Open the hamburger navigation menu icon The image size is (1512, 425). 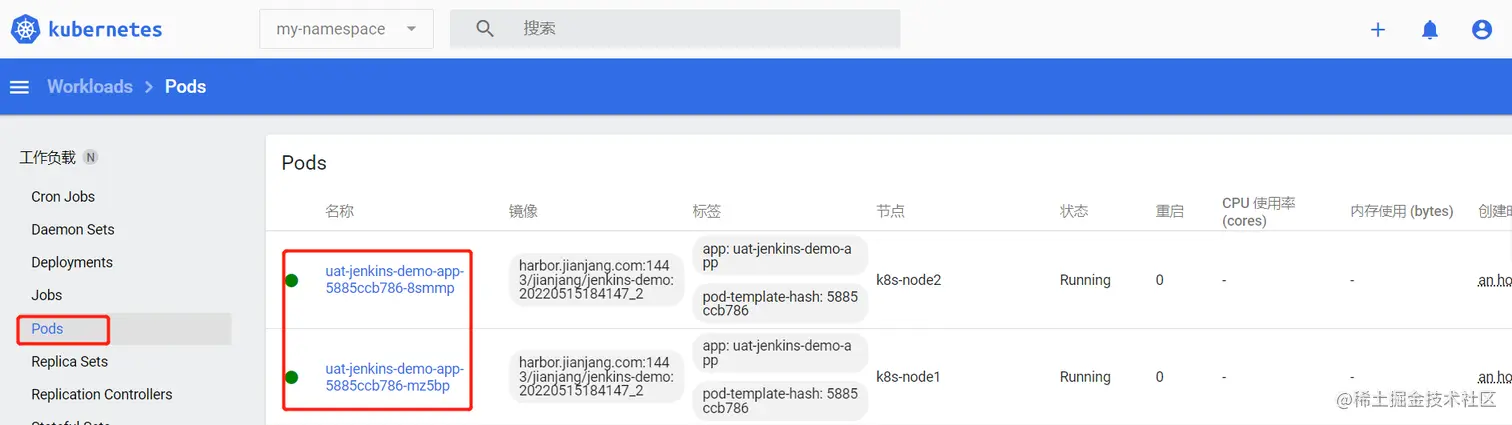19,87
